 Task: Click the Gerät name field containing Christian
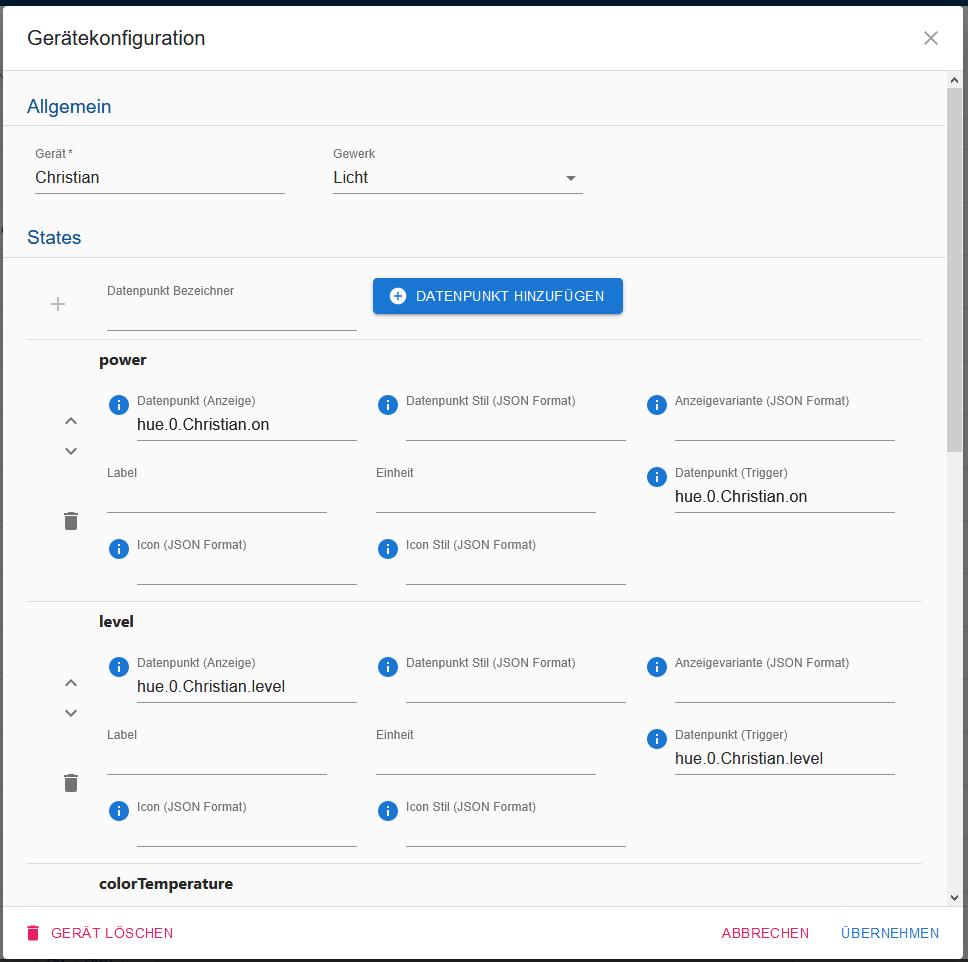[160, 178]
